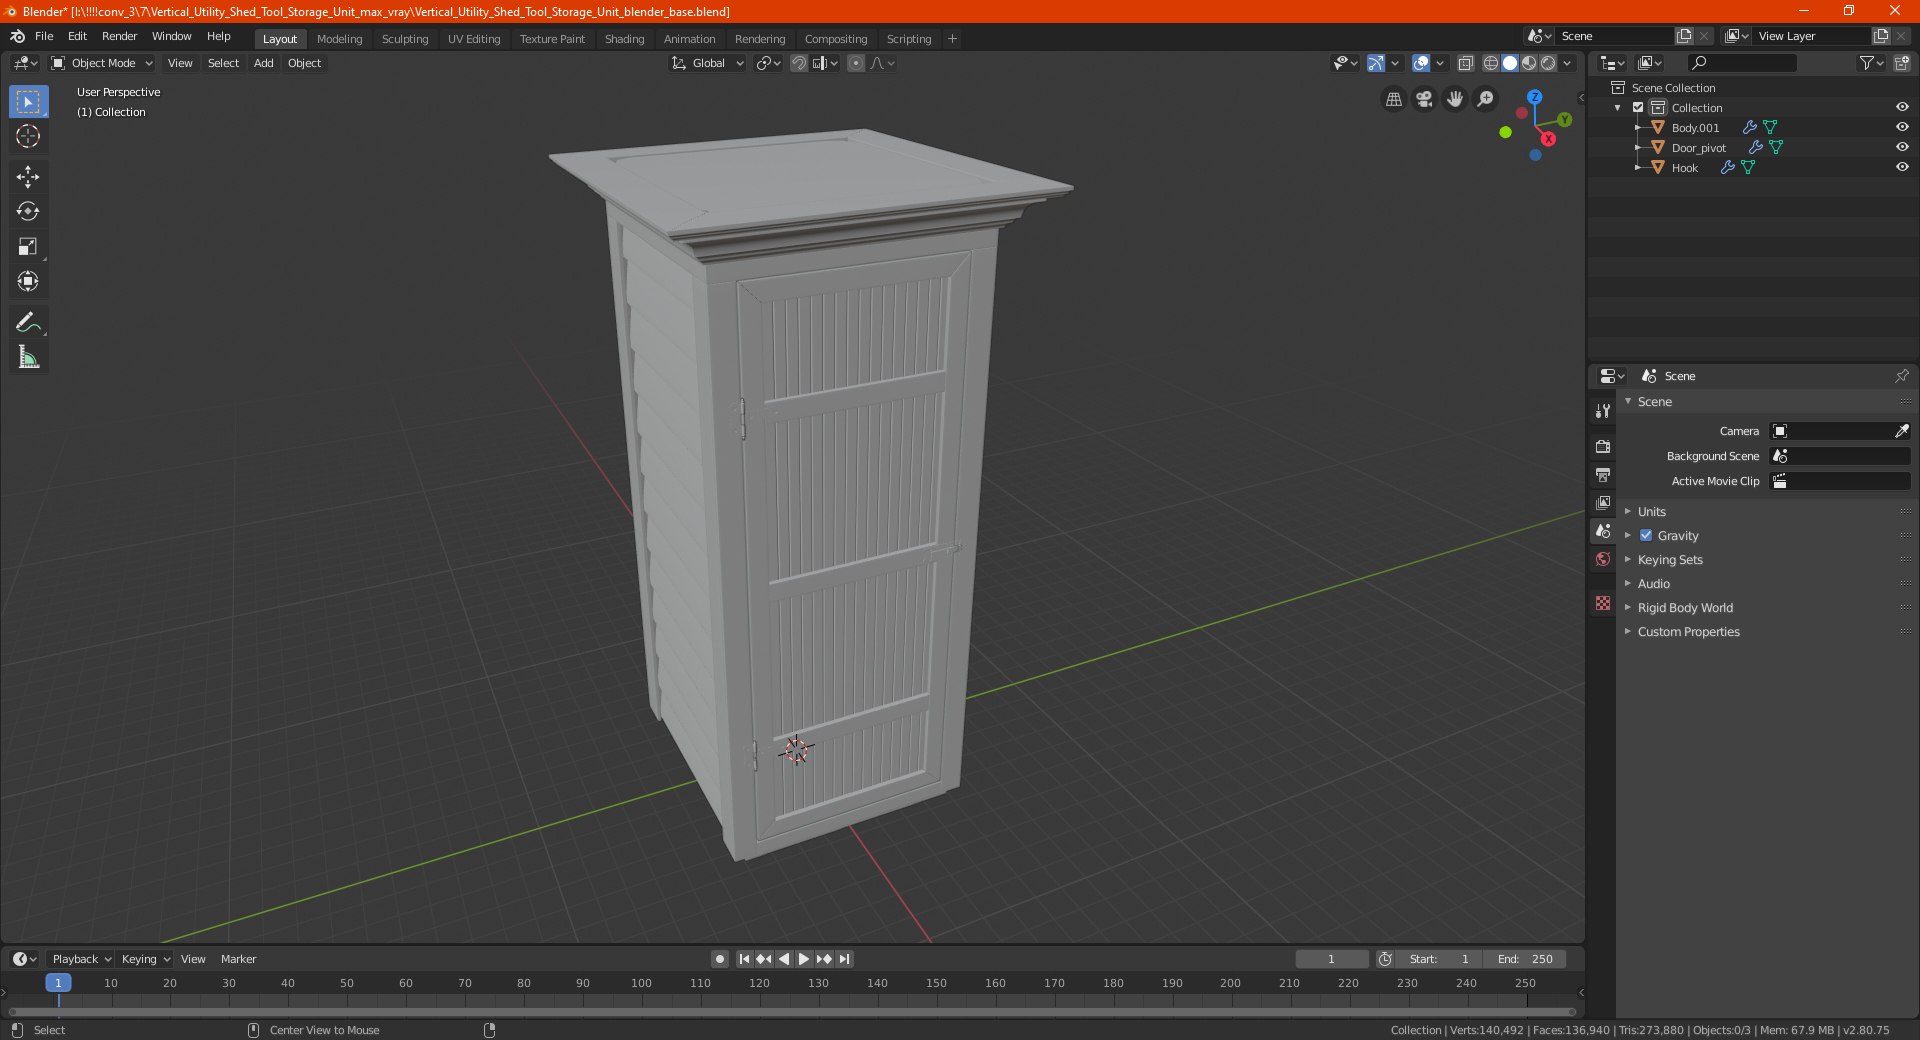Open the viewport Add menu
Screen dimensions: 1920x1040
[x=263, y=63]
